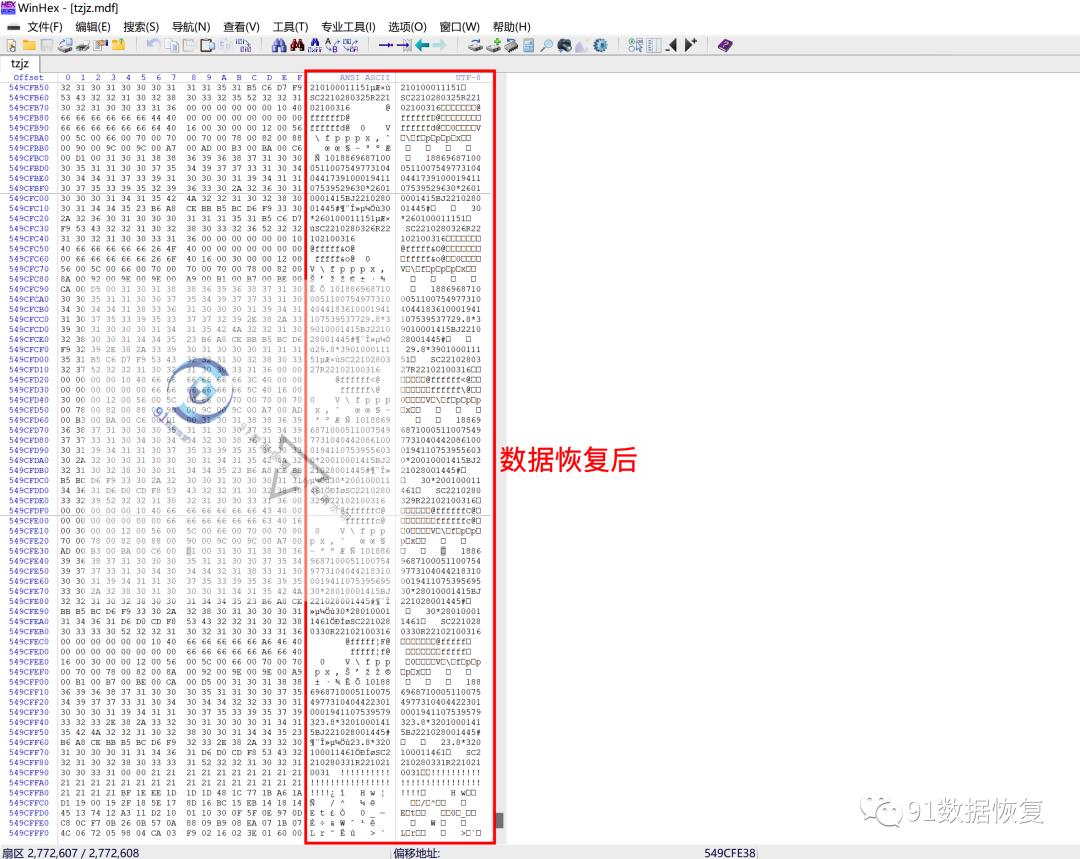The image size is (1080, 859).
Task: Click offset row 549CFE00
Action: point(29,521)
